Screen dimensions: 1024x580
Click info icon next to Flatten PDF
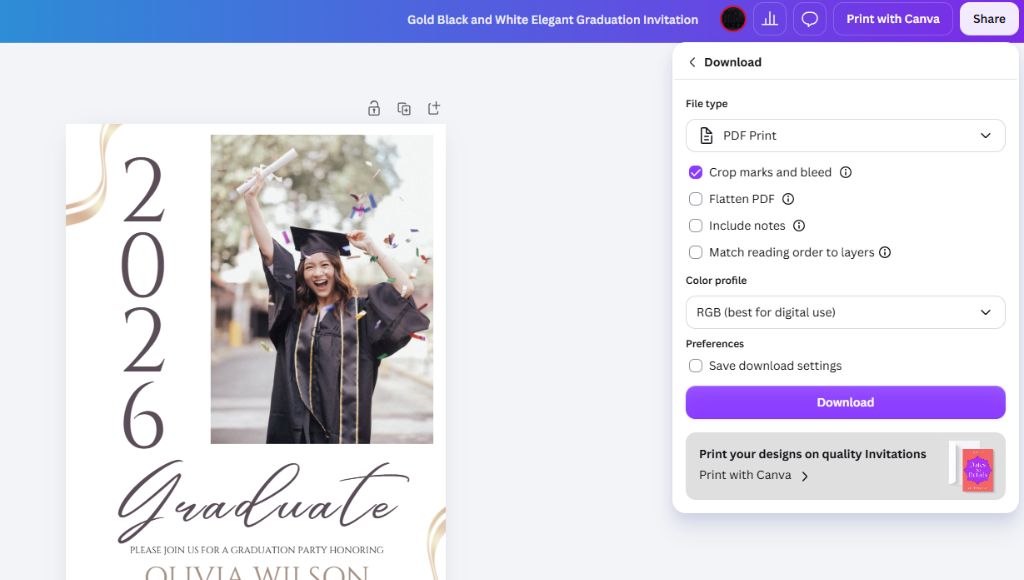coord(788,199)
